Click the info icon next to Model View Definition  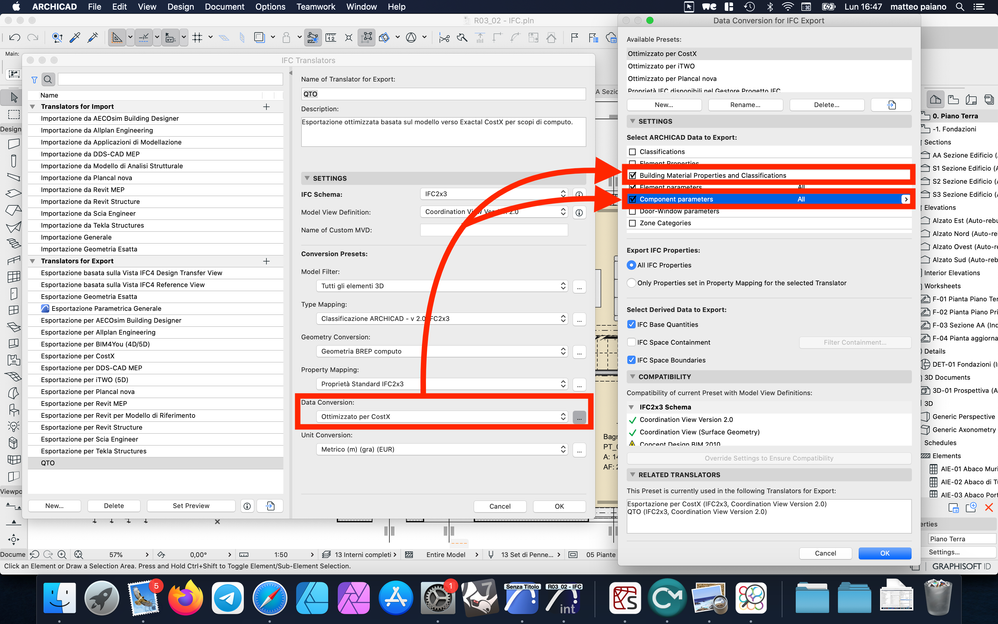579,212
